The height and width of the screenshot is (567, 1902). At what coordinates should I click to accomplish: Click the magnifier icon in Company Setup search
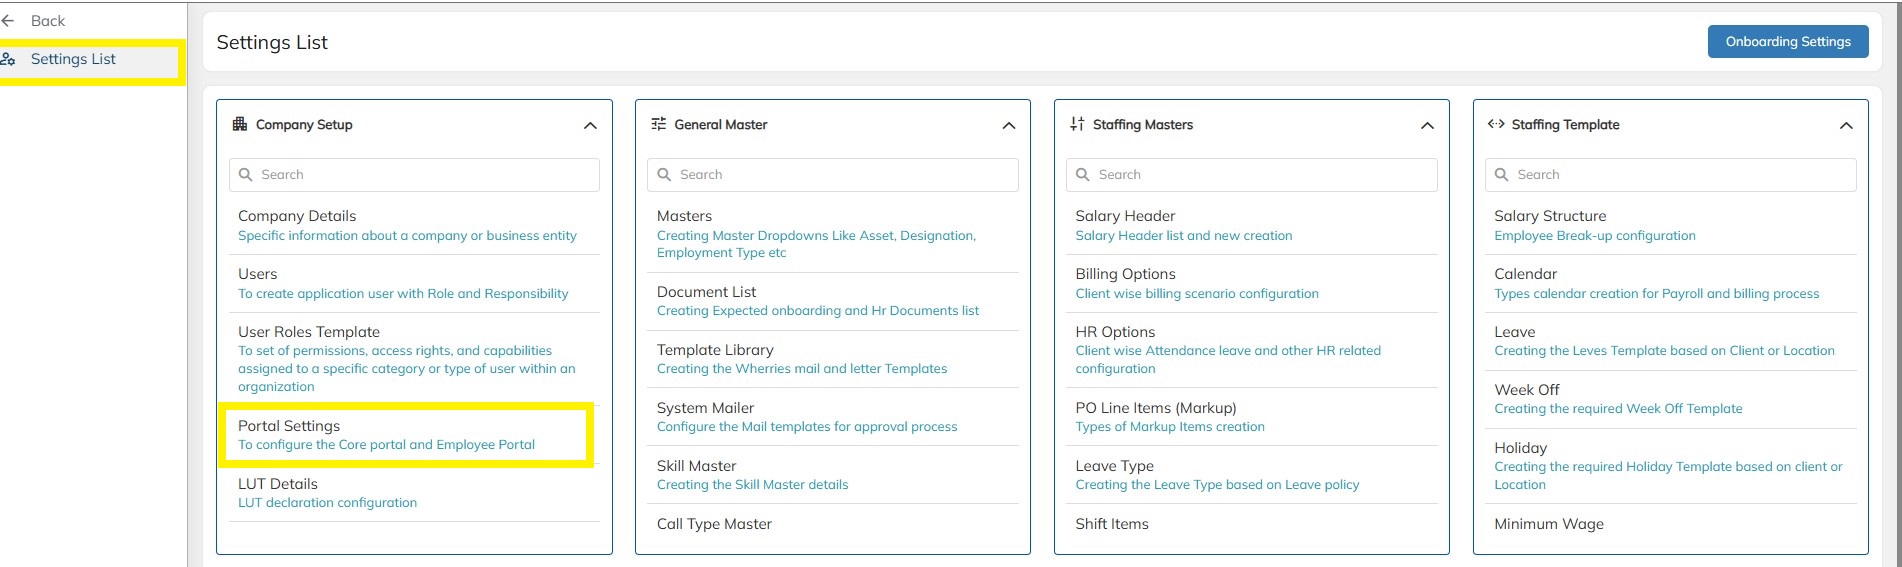246,175
